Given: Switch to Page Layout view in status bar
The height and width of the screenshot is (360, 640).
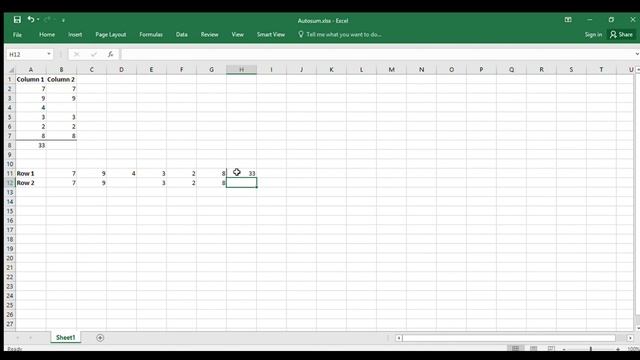Looking at the screenshot, I should click(533, 349).
